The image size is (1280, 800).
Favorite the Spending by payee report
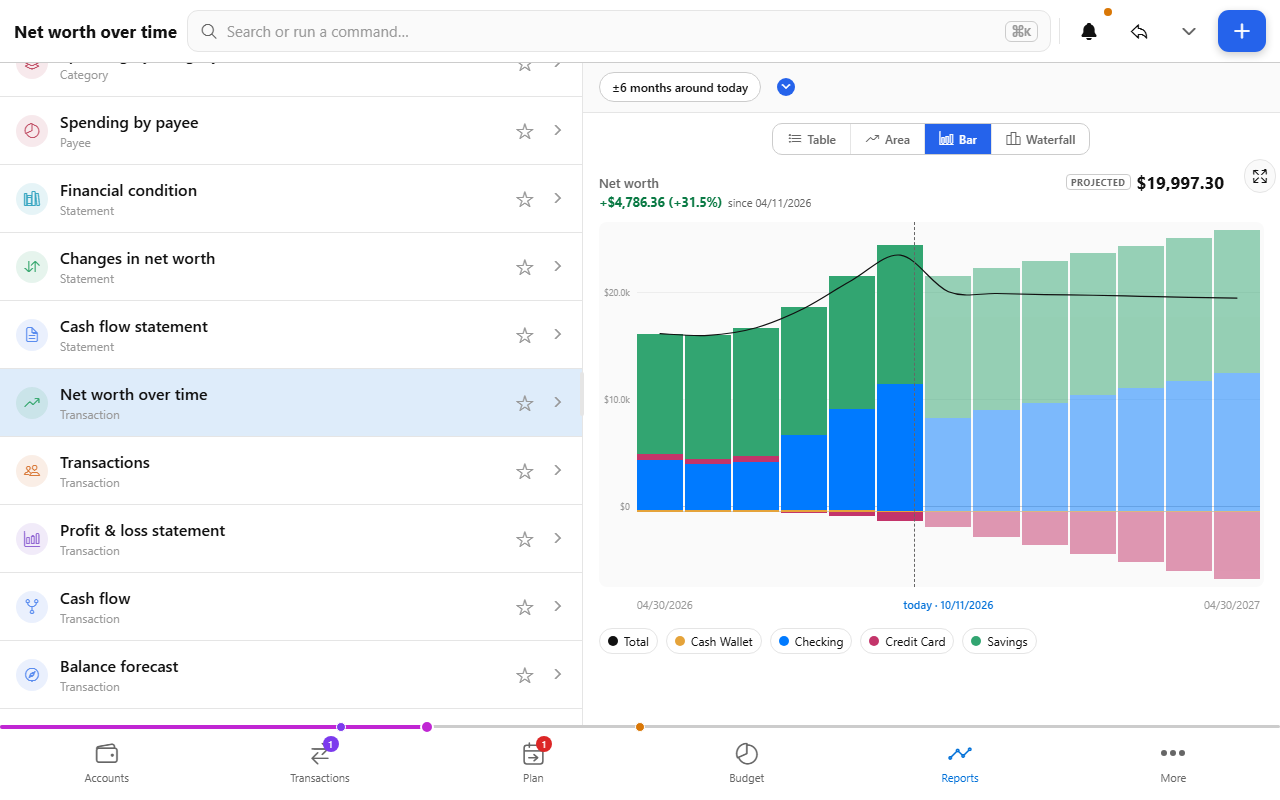(x=525, y=131)
